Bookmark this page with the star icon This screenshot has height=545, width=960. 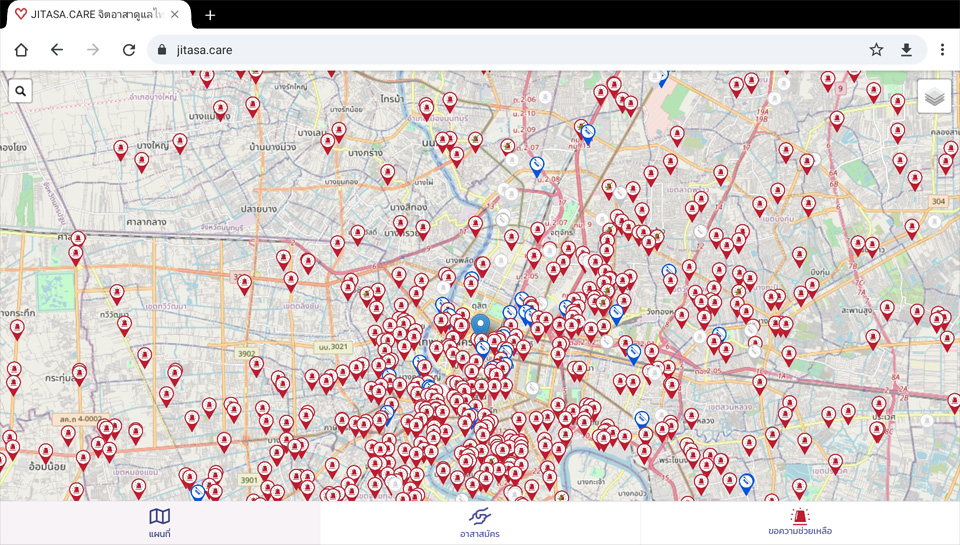point(876,50)
